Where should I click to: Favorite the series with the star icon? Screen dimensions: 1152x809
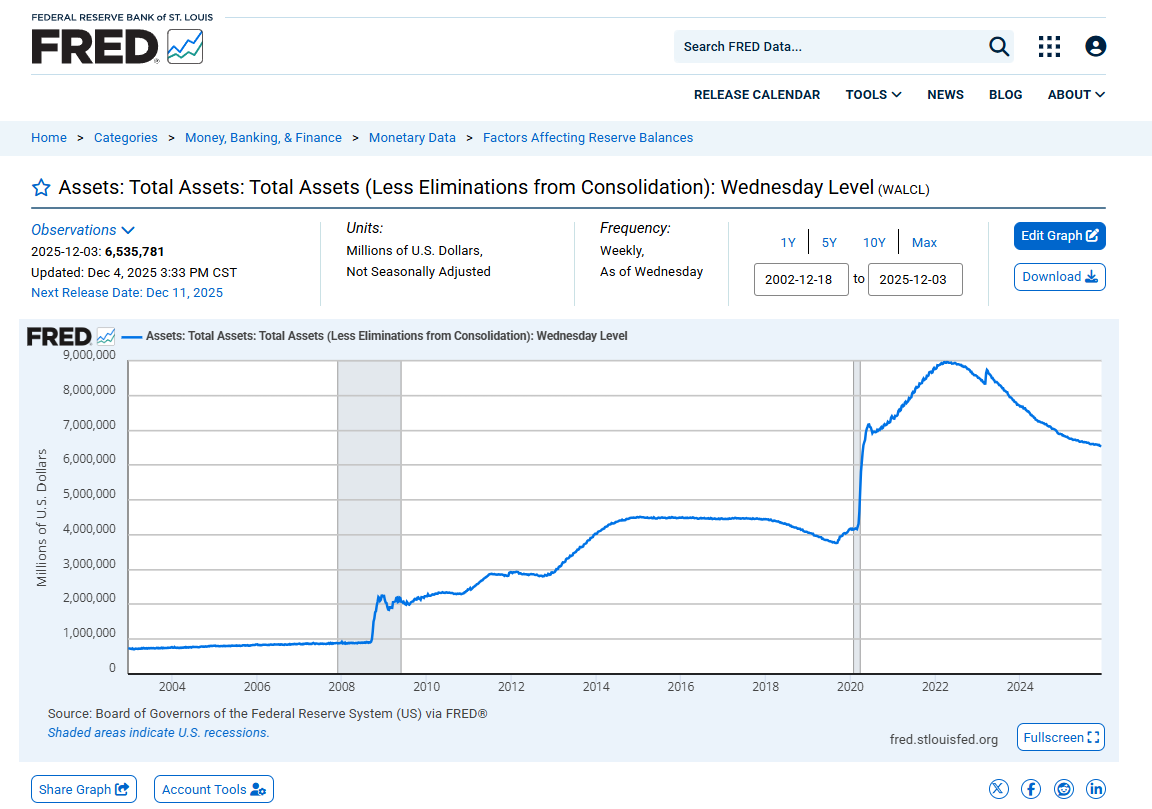coord(41,188)
